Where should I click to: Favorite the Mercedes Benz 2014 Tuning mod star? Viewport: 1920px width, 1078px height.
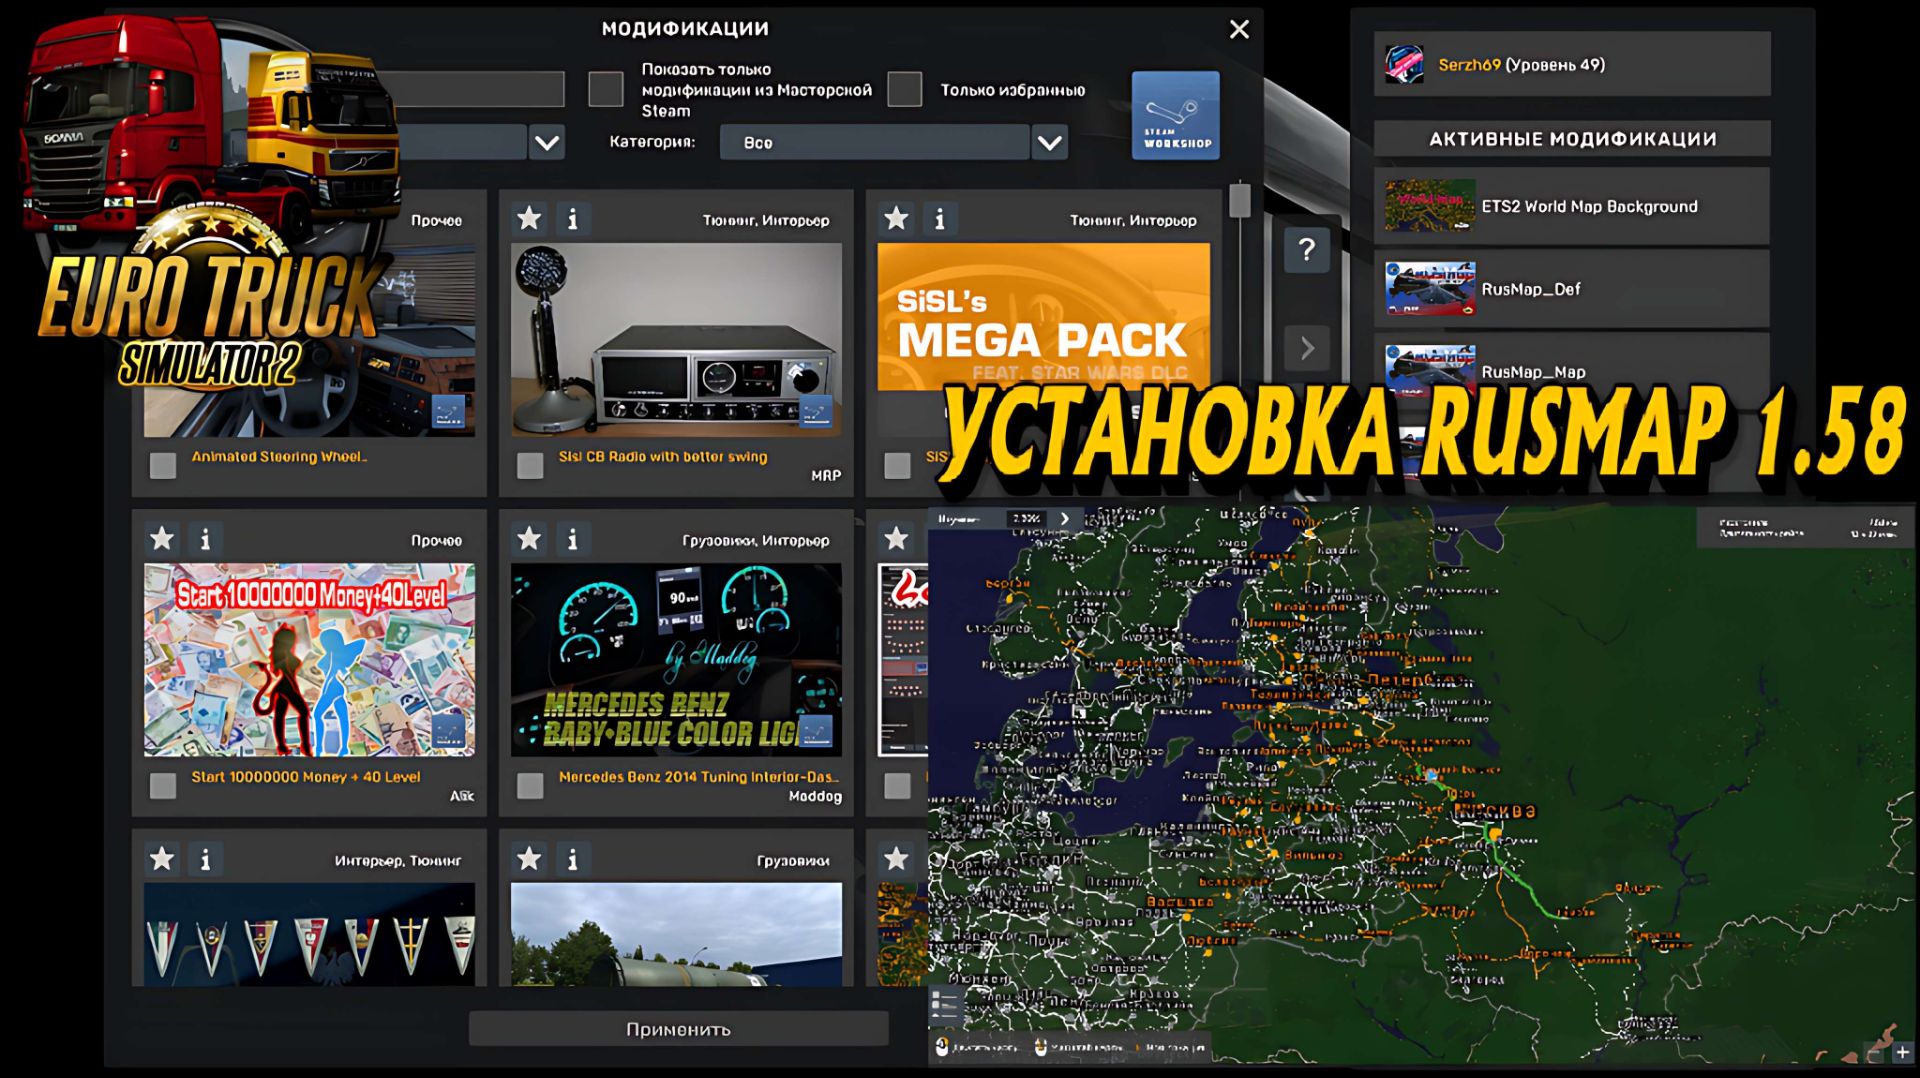coord(527,538)
